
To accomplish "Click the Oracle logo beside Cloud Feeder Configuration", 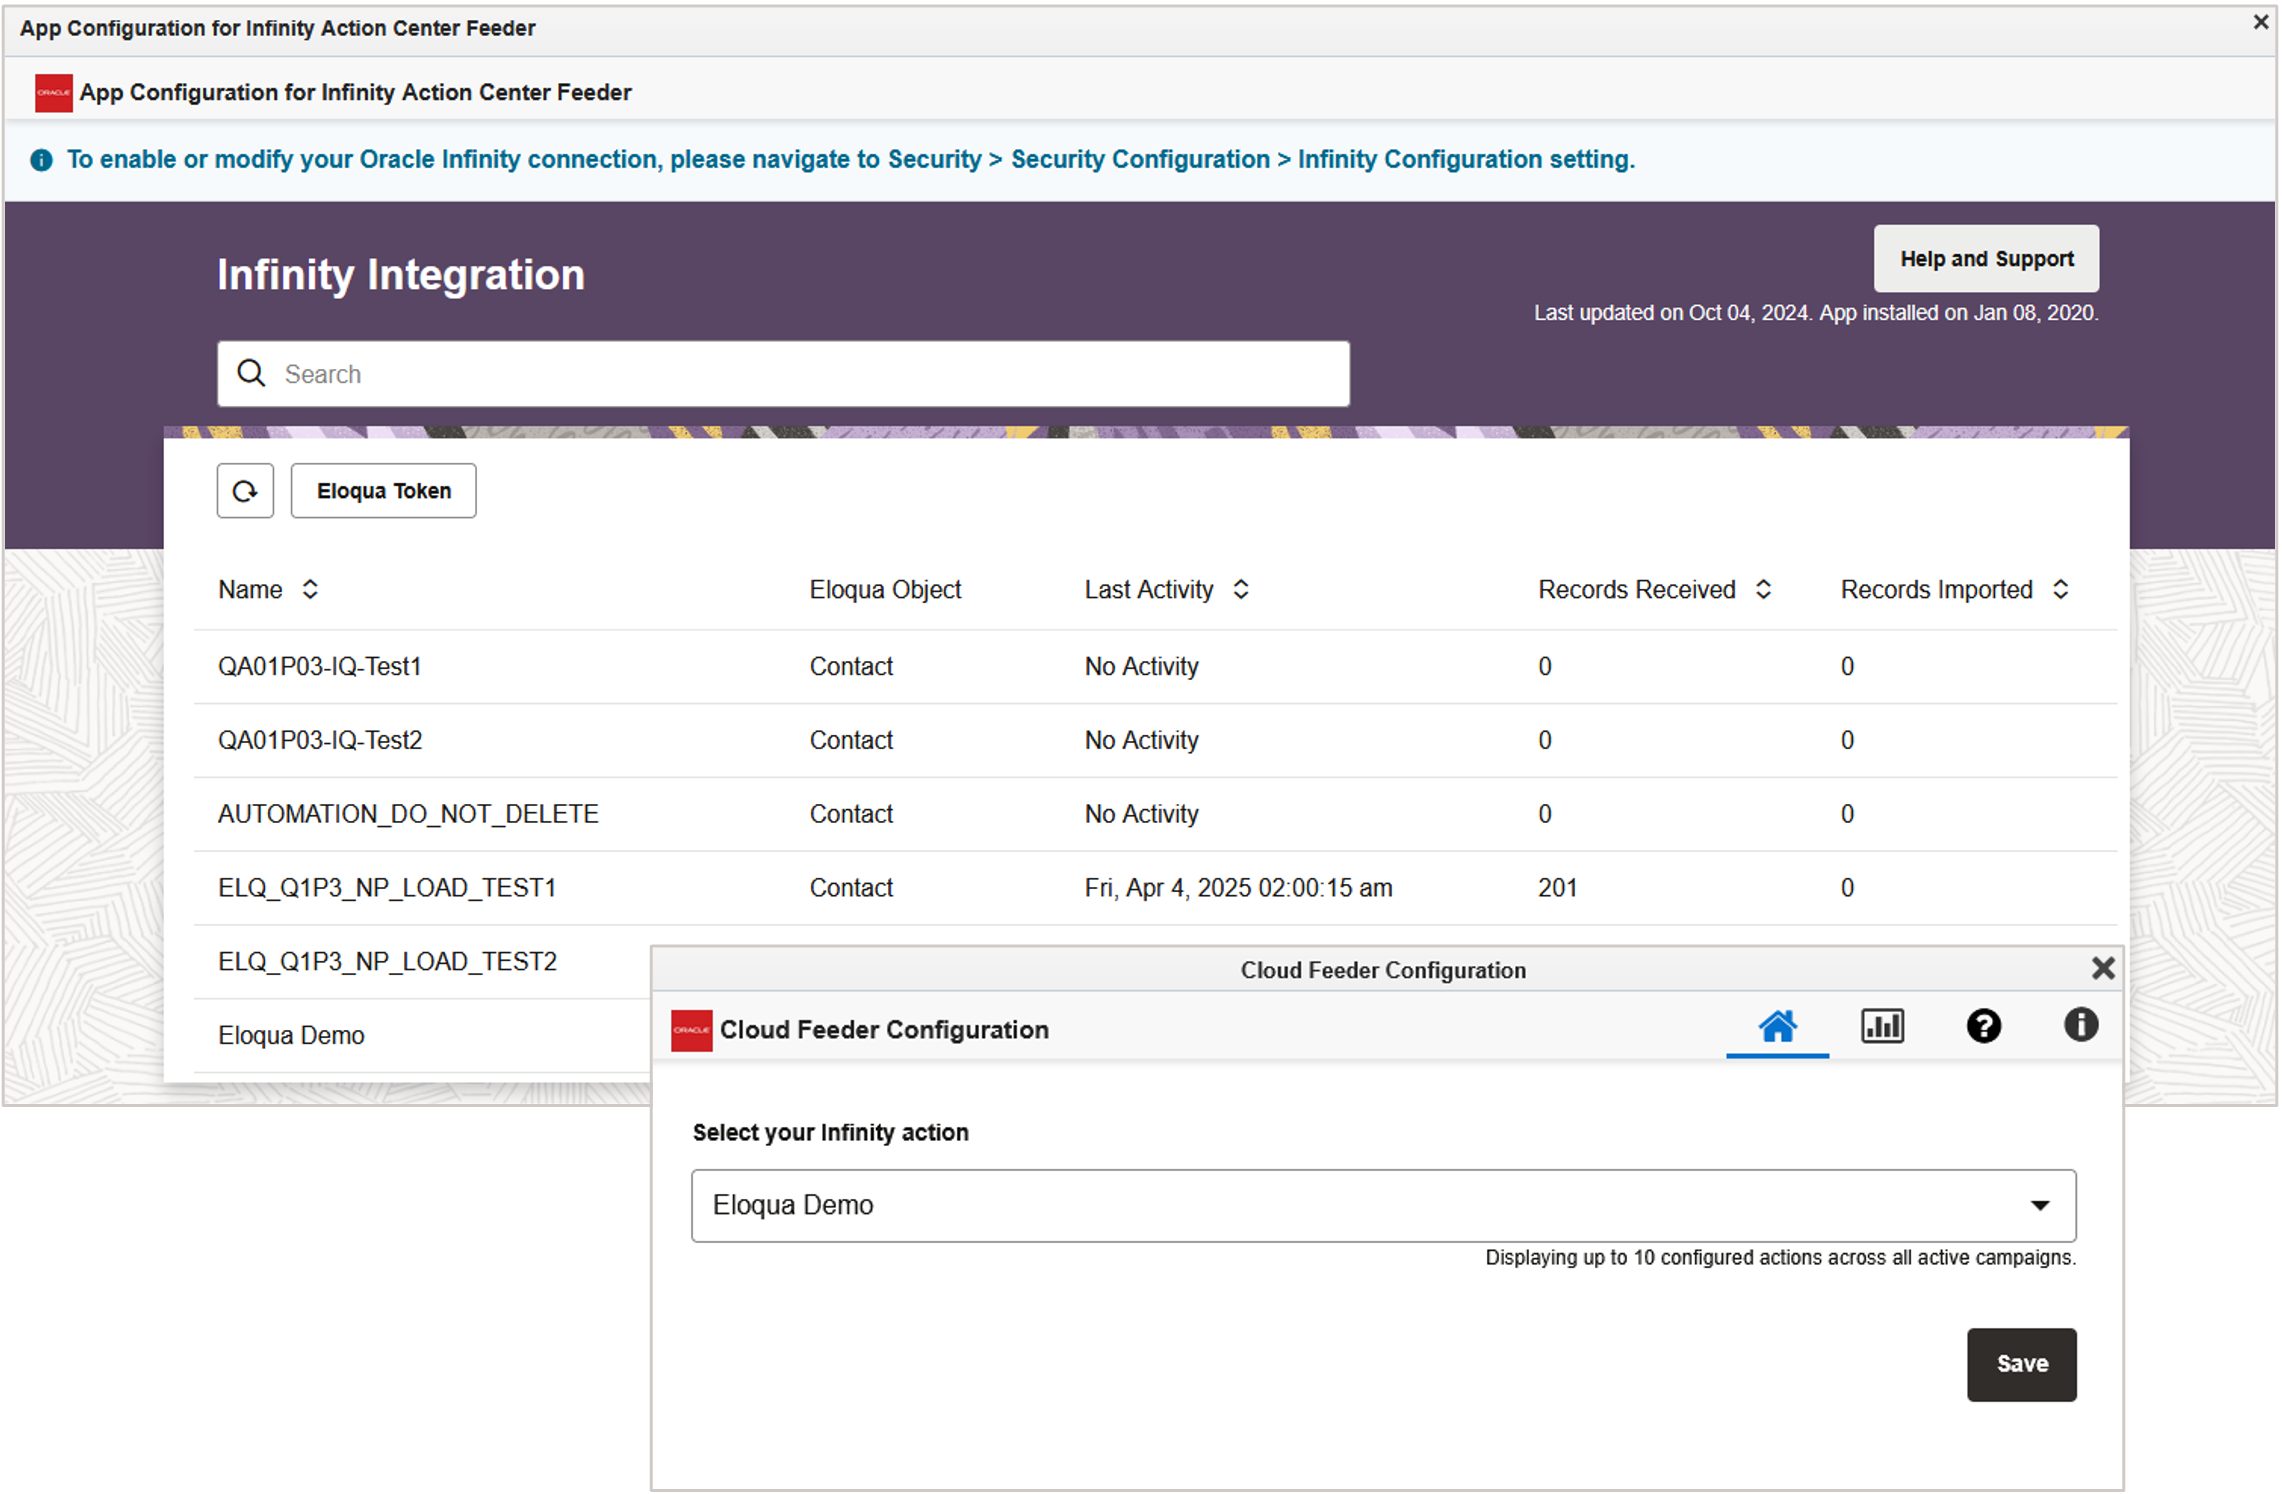I will pyautogui.click(x=691, y=1030).
